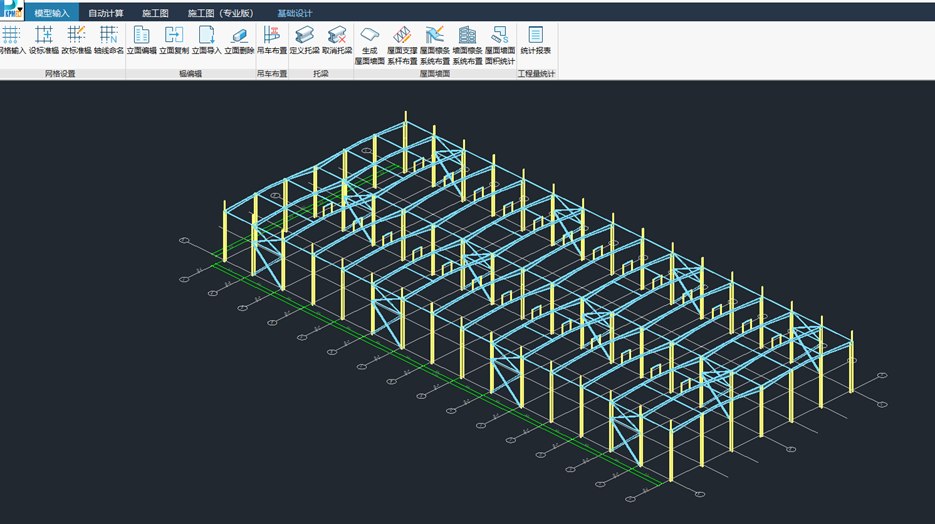The height and width of the screenshot is (524, 935).
Task: Choose the 改标准榀 edit tool
Action: (76, 41)
